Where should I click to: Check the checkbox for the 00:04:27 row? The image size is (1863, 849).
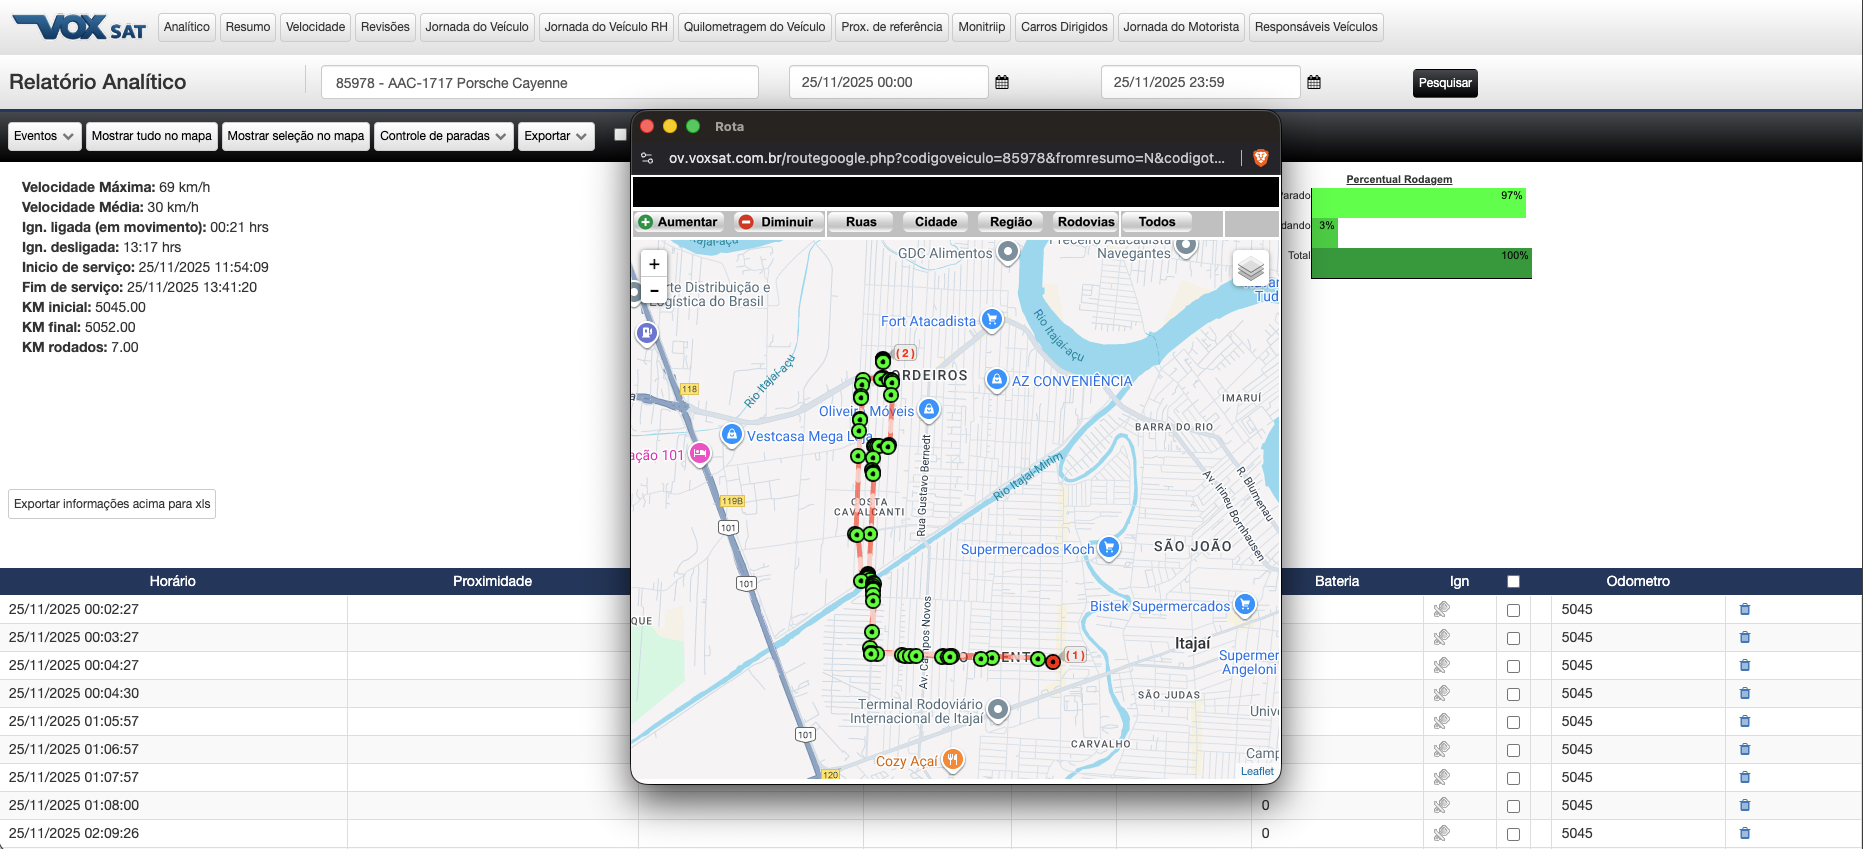tap(1513, 666)
